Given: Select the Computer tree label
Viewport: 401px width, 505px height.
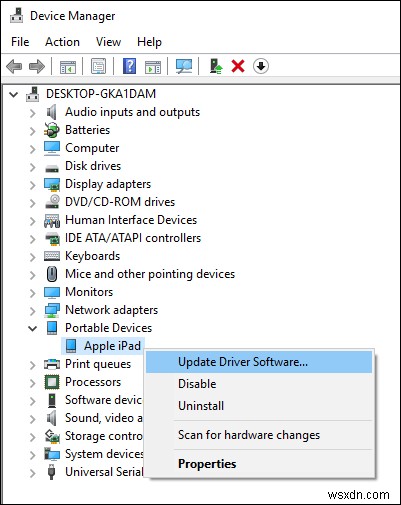Looking at the screenshot, I should tap(92, 148).
